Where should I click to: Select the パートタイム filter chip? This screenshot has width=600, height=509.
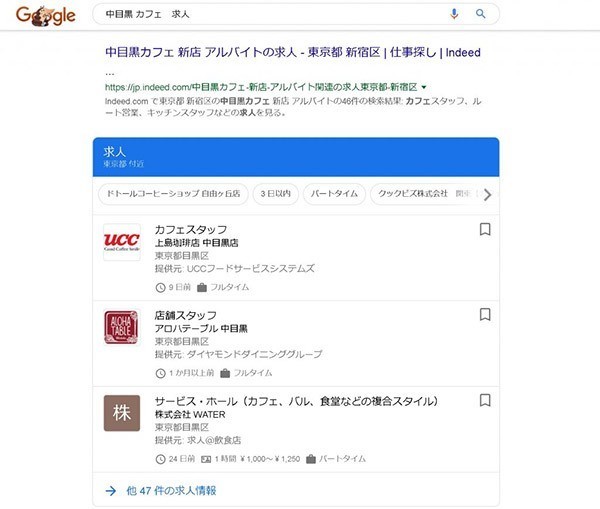pos(334,194)
